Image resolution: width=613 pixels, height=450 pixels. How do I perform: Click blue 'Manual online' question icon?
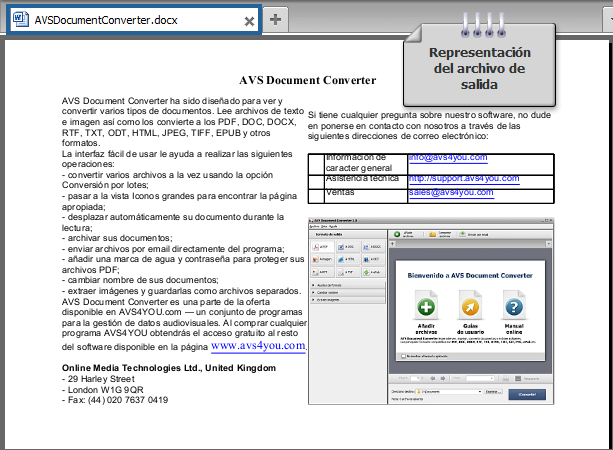coord(514,307)
